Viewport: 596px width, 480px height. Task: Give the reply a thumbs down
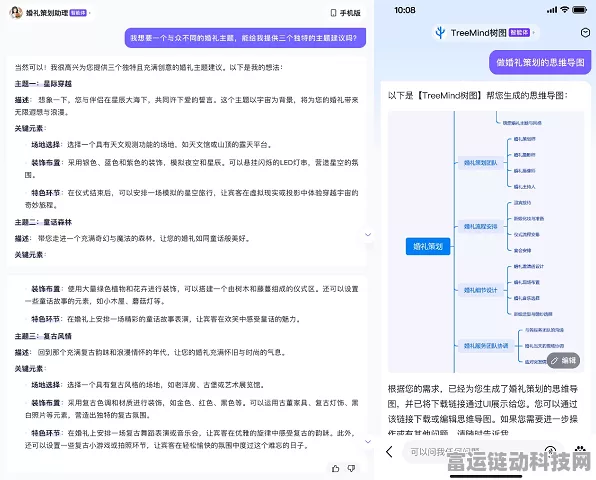pyautogui.click(x=351, y=468)
